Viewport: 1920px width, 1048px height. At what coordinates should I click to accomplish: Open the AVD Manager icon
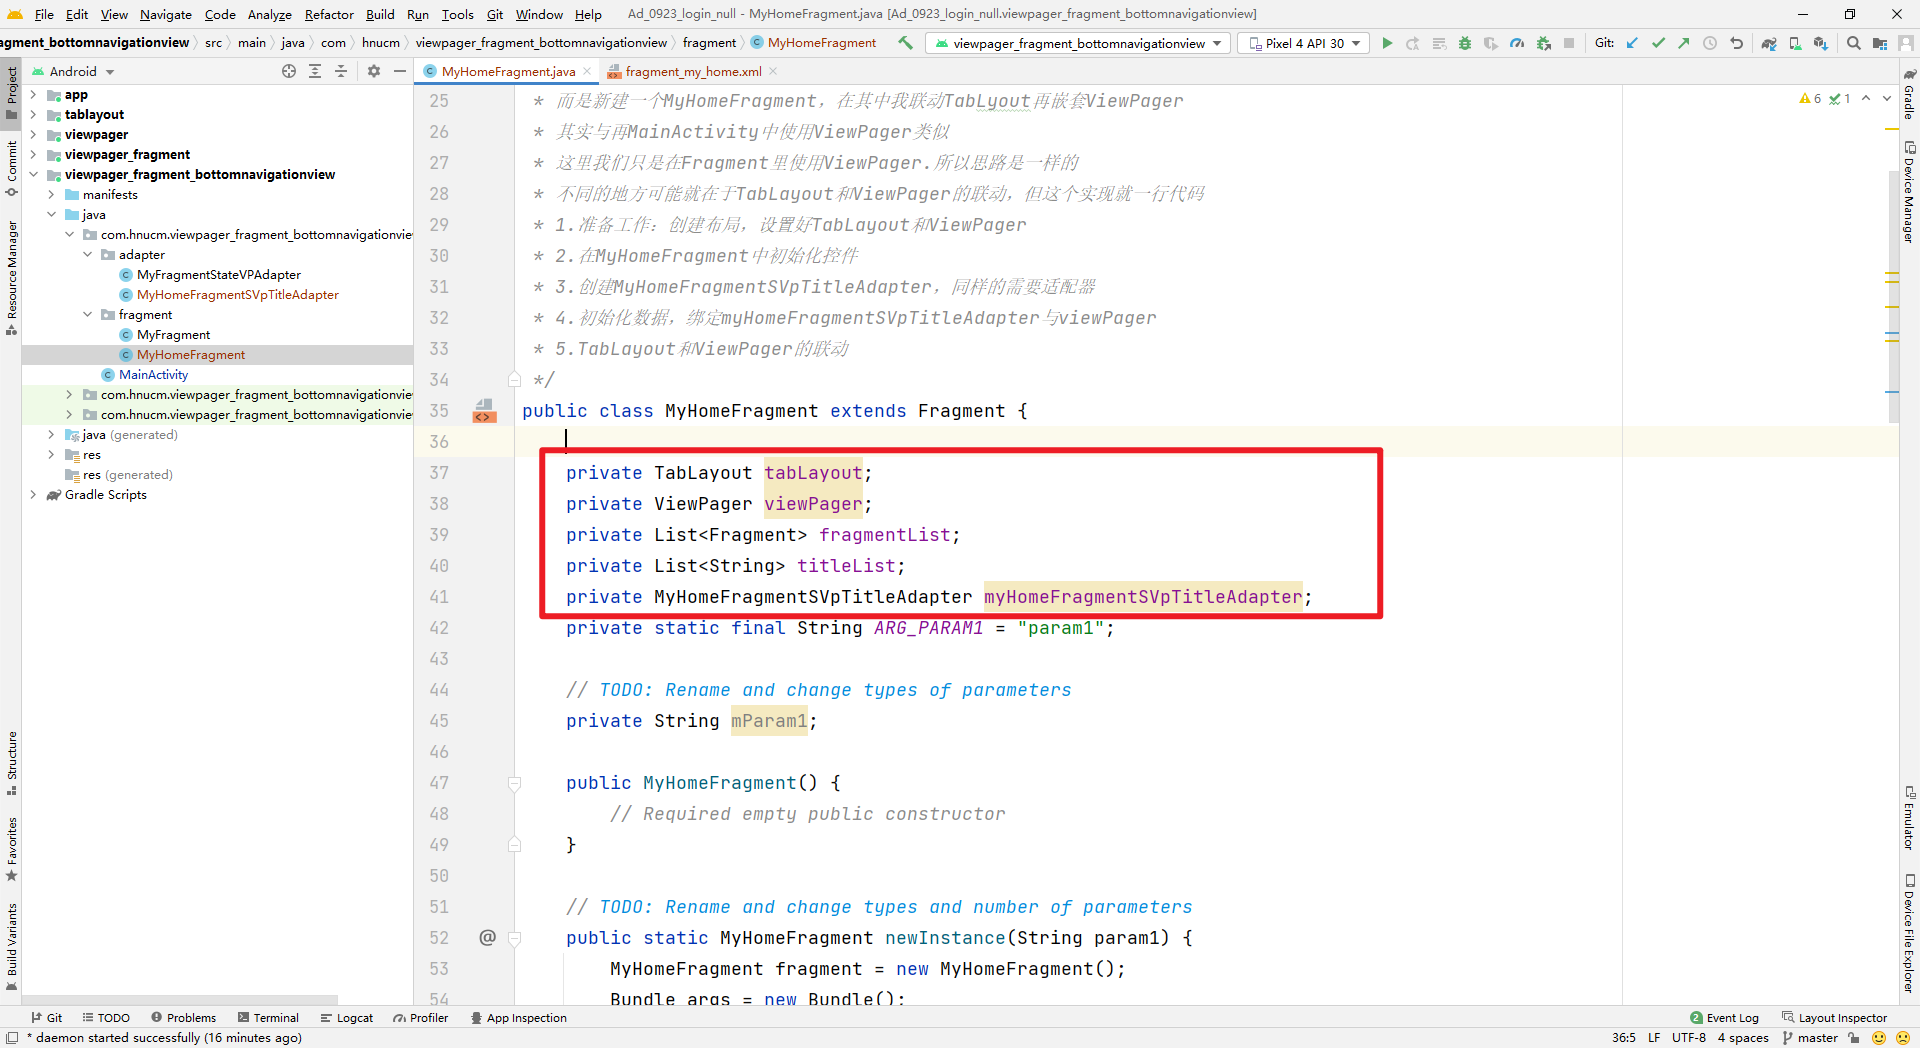[x=1795, y=43]
